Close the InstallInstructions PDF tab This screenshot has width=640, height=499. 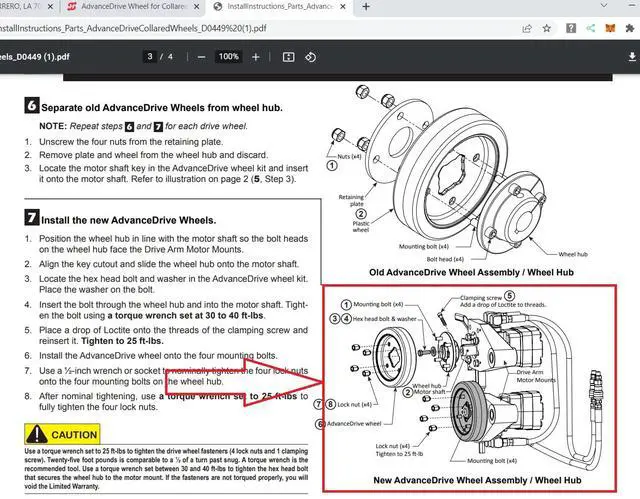pos(343,7)
